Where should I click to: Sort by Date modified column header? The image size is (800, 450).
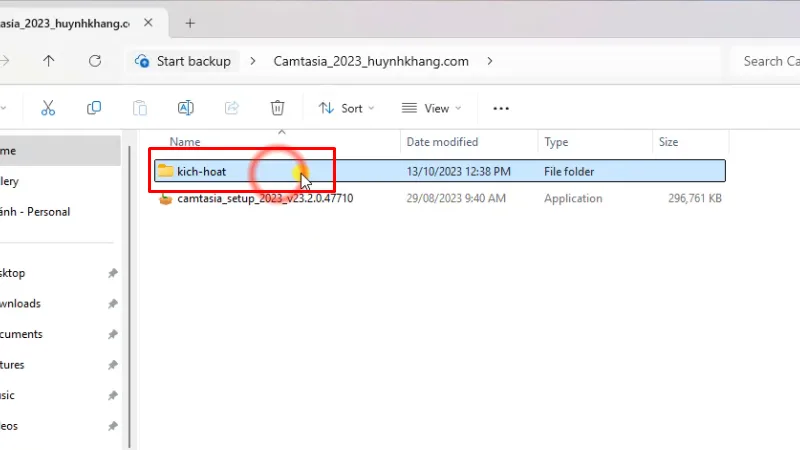coord(442,142)
